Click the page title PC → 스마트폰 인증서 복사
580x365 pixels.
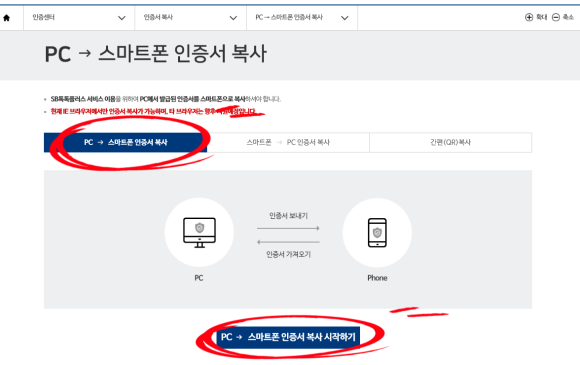coord(155,54)
